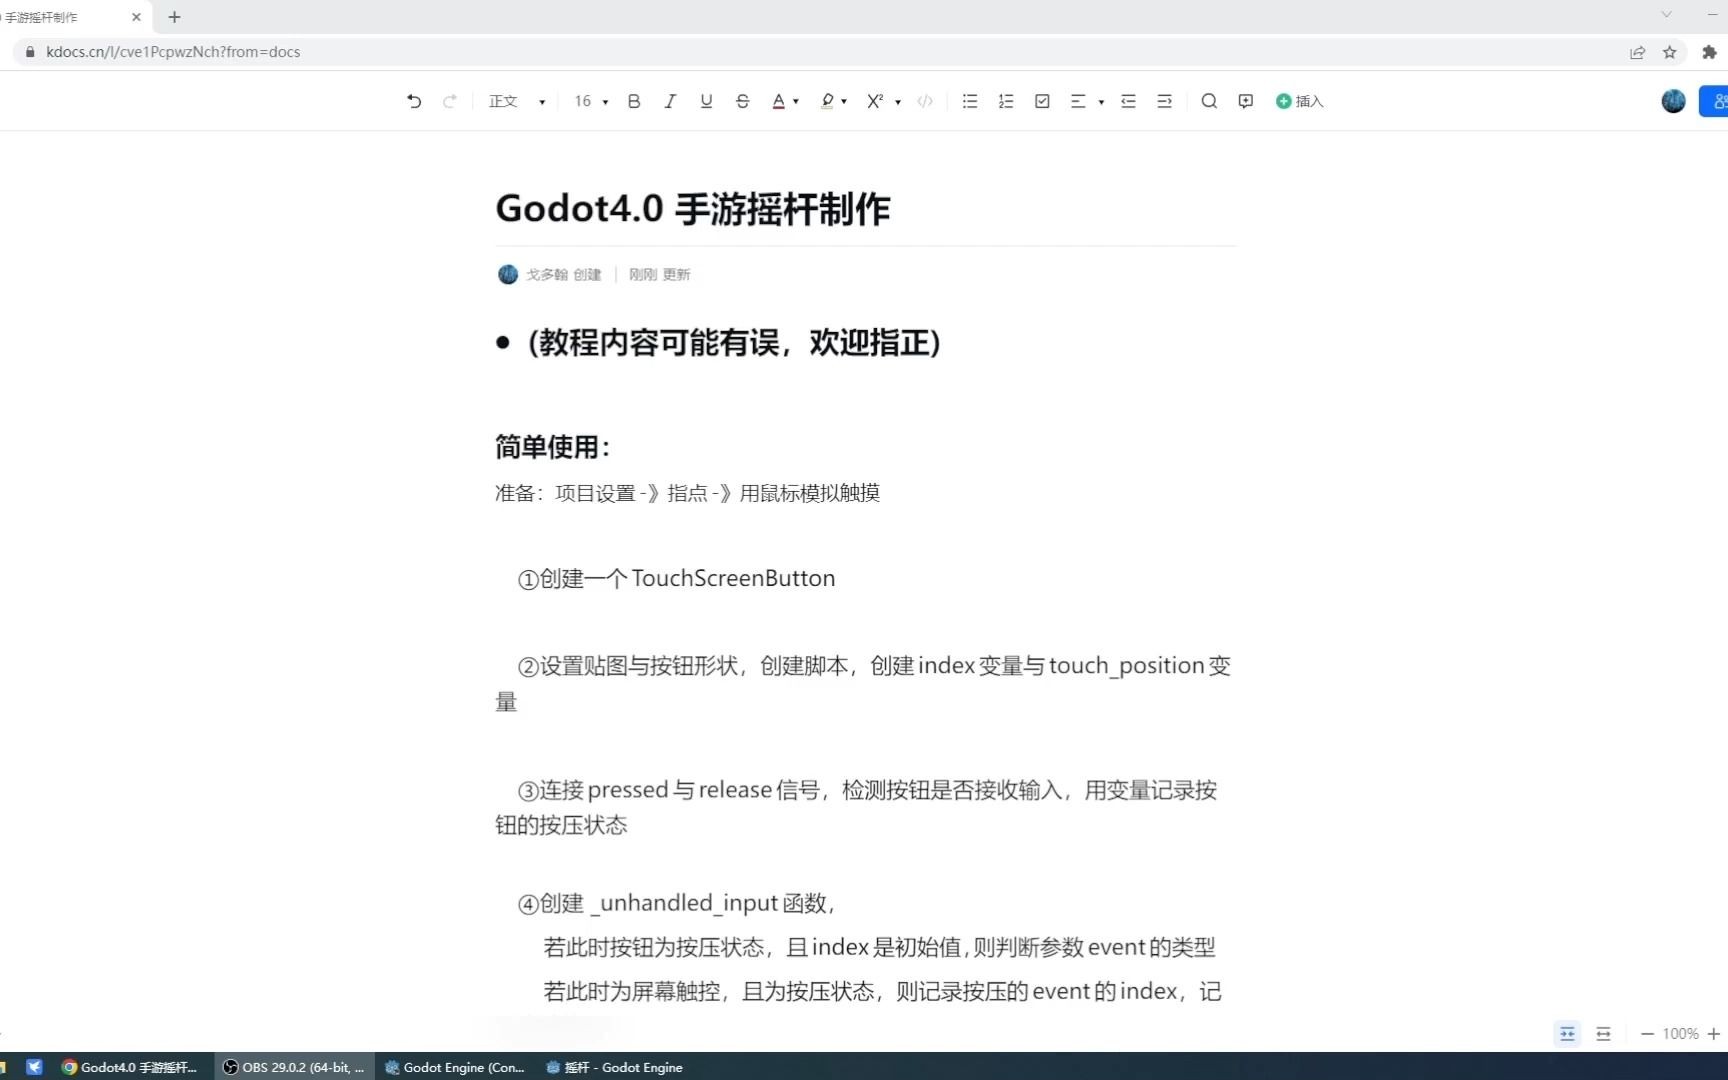Insert inline code formatting
Viewport: 1728px width, 1080px height.
[x=925, y=101]
